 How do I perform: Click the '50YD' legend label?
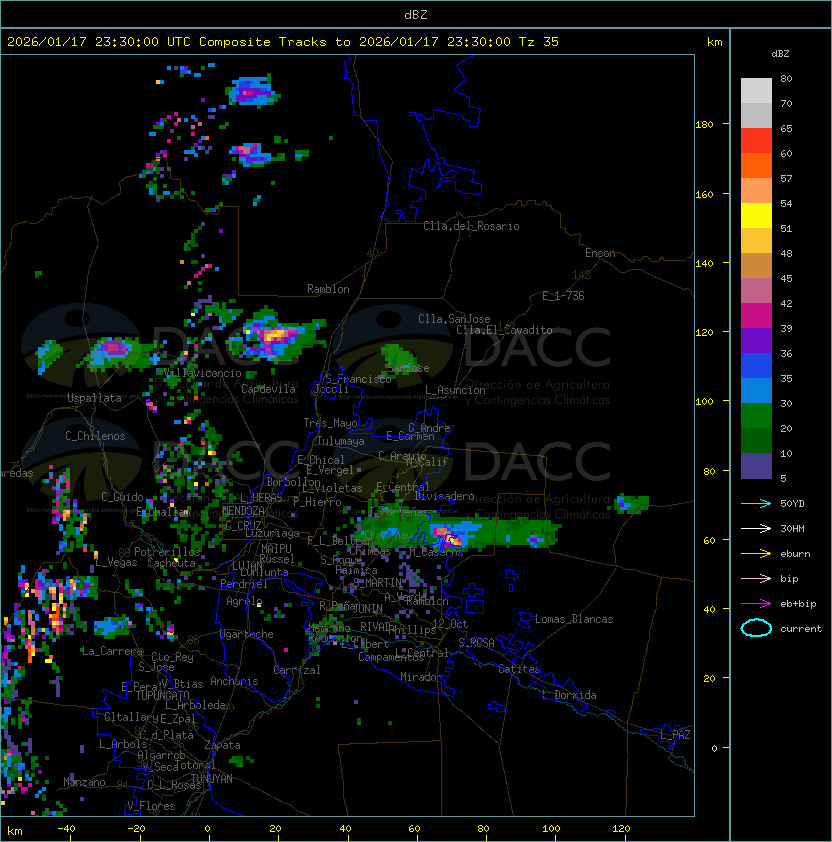(x=792, y=504)
